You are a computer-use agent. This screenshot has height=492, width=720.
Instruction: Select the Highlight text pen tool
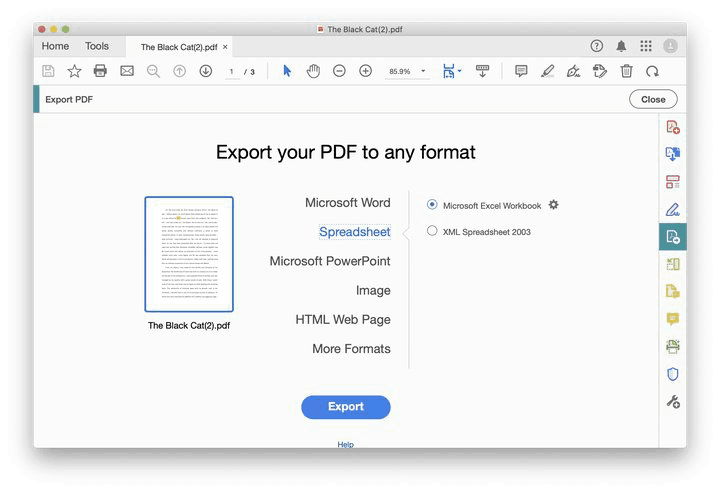(x=547, y=71)
